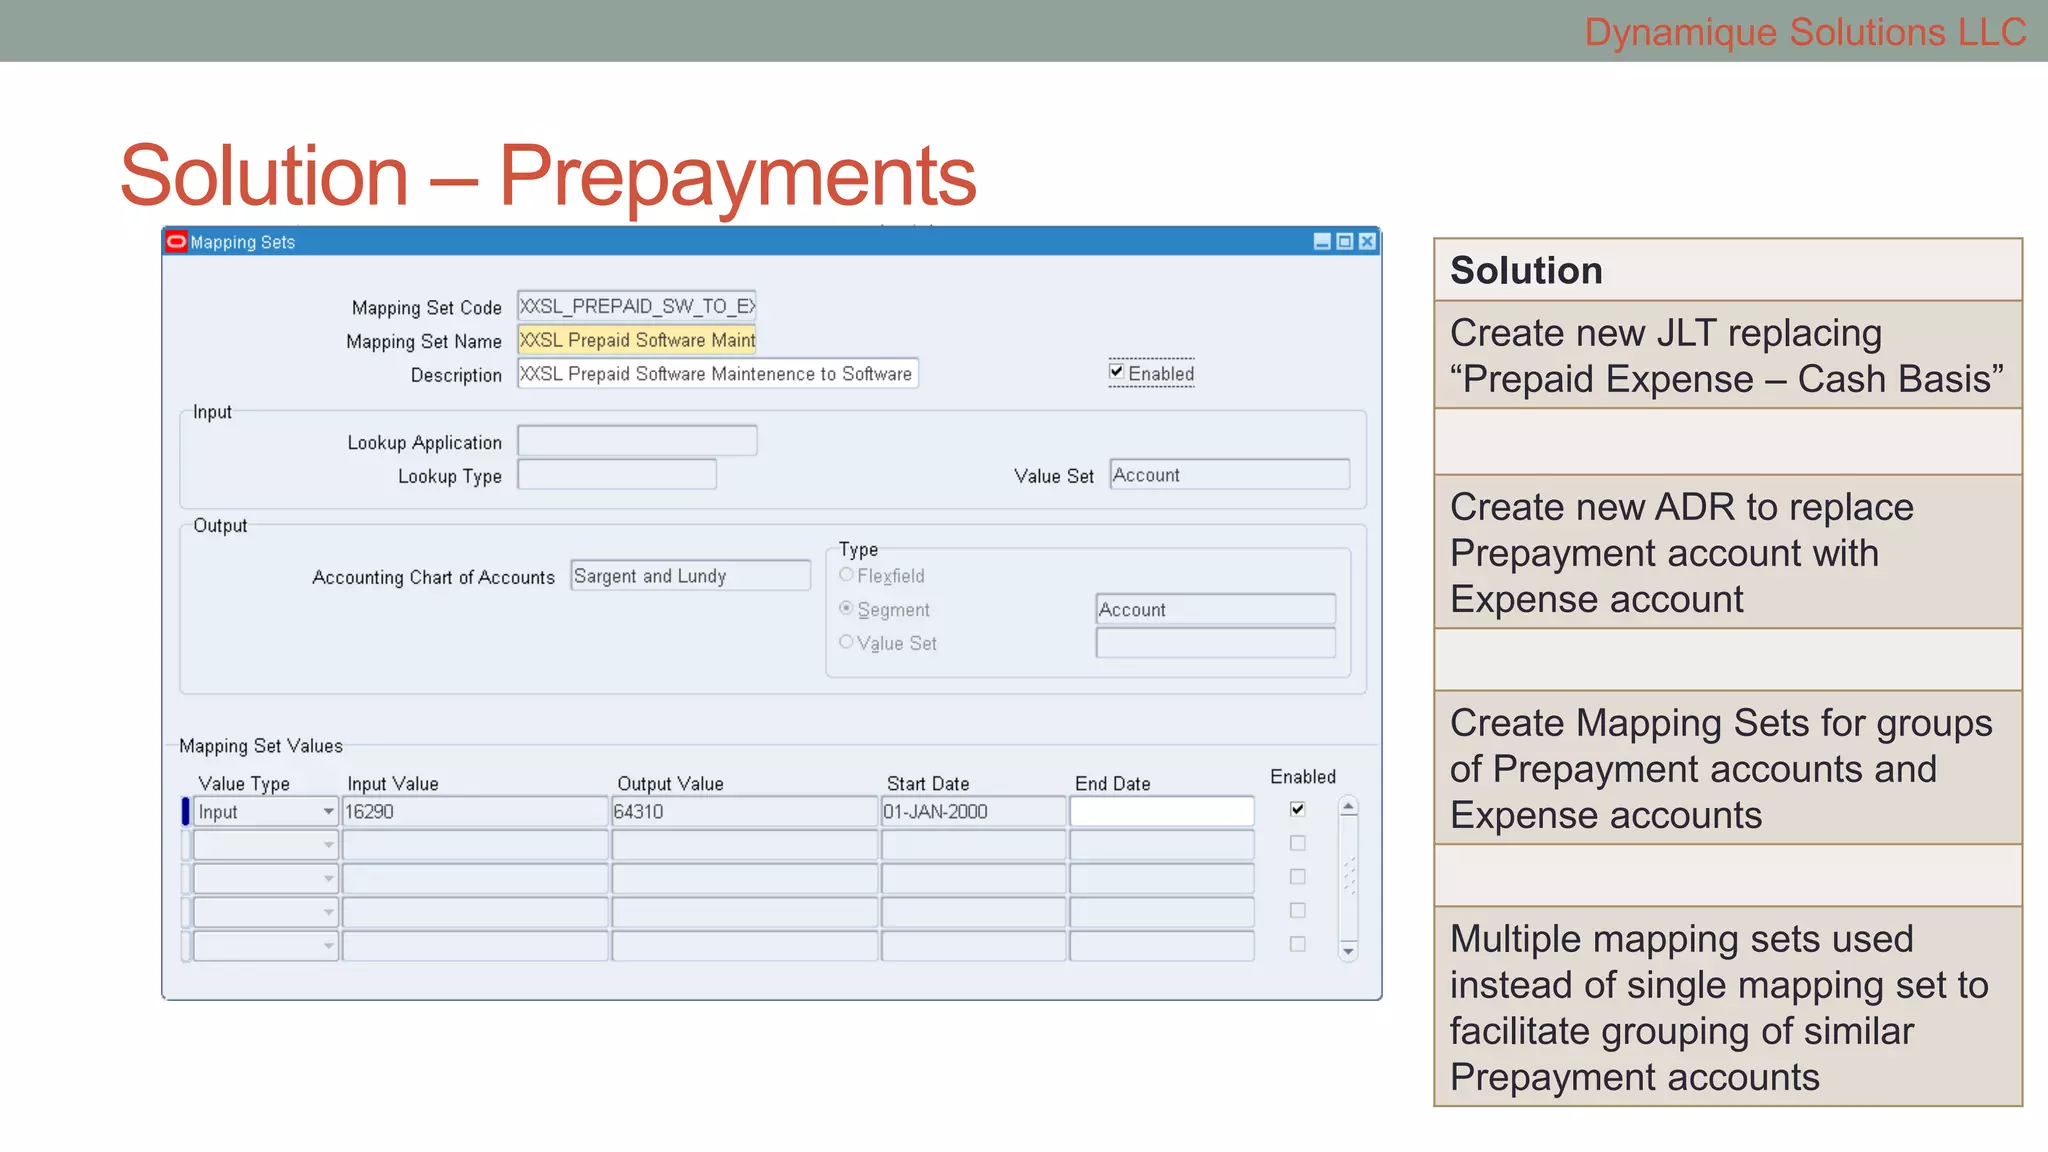
Task: Select the Segment radio option
Action: pyautogui.click(x=847, y=608)
